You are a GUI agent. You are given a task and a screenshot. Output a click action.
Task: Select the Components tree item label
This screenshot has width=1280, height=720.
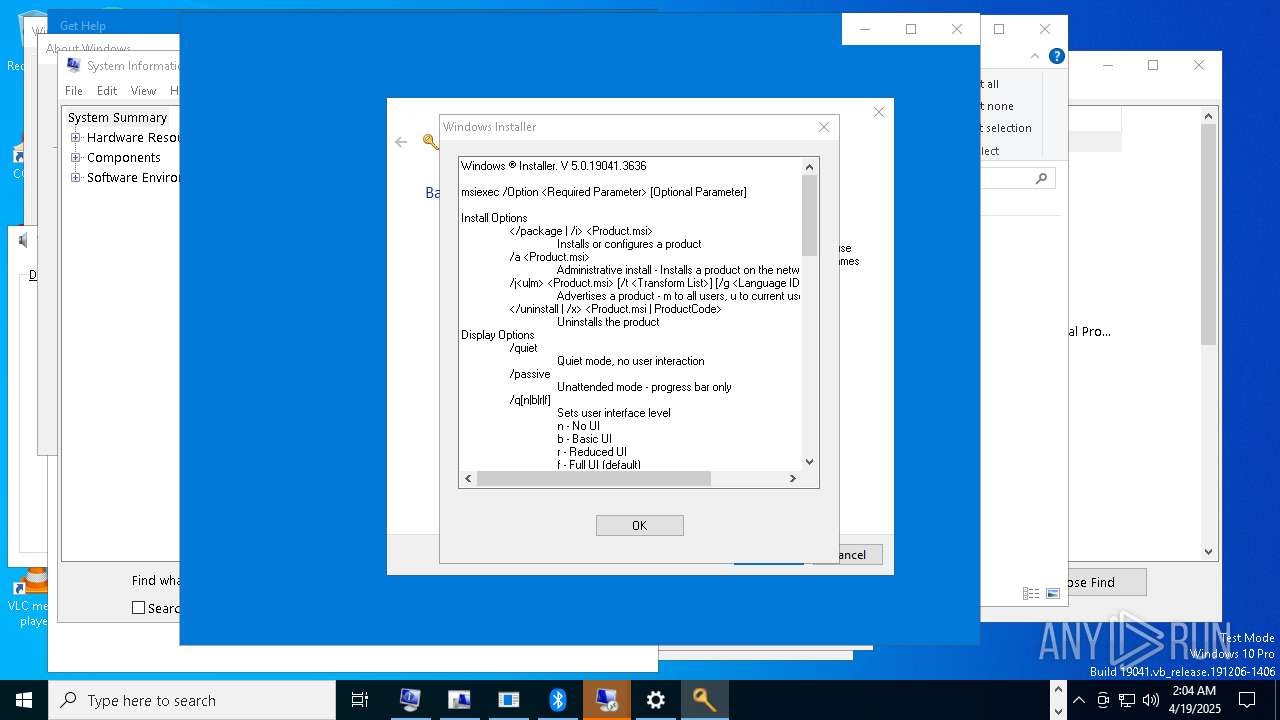pos(123,157)
